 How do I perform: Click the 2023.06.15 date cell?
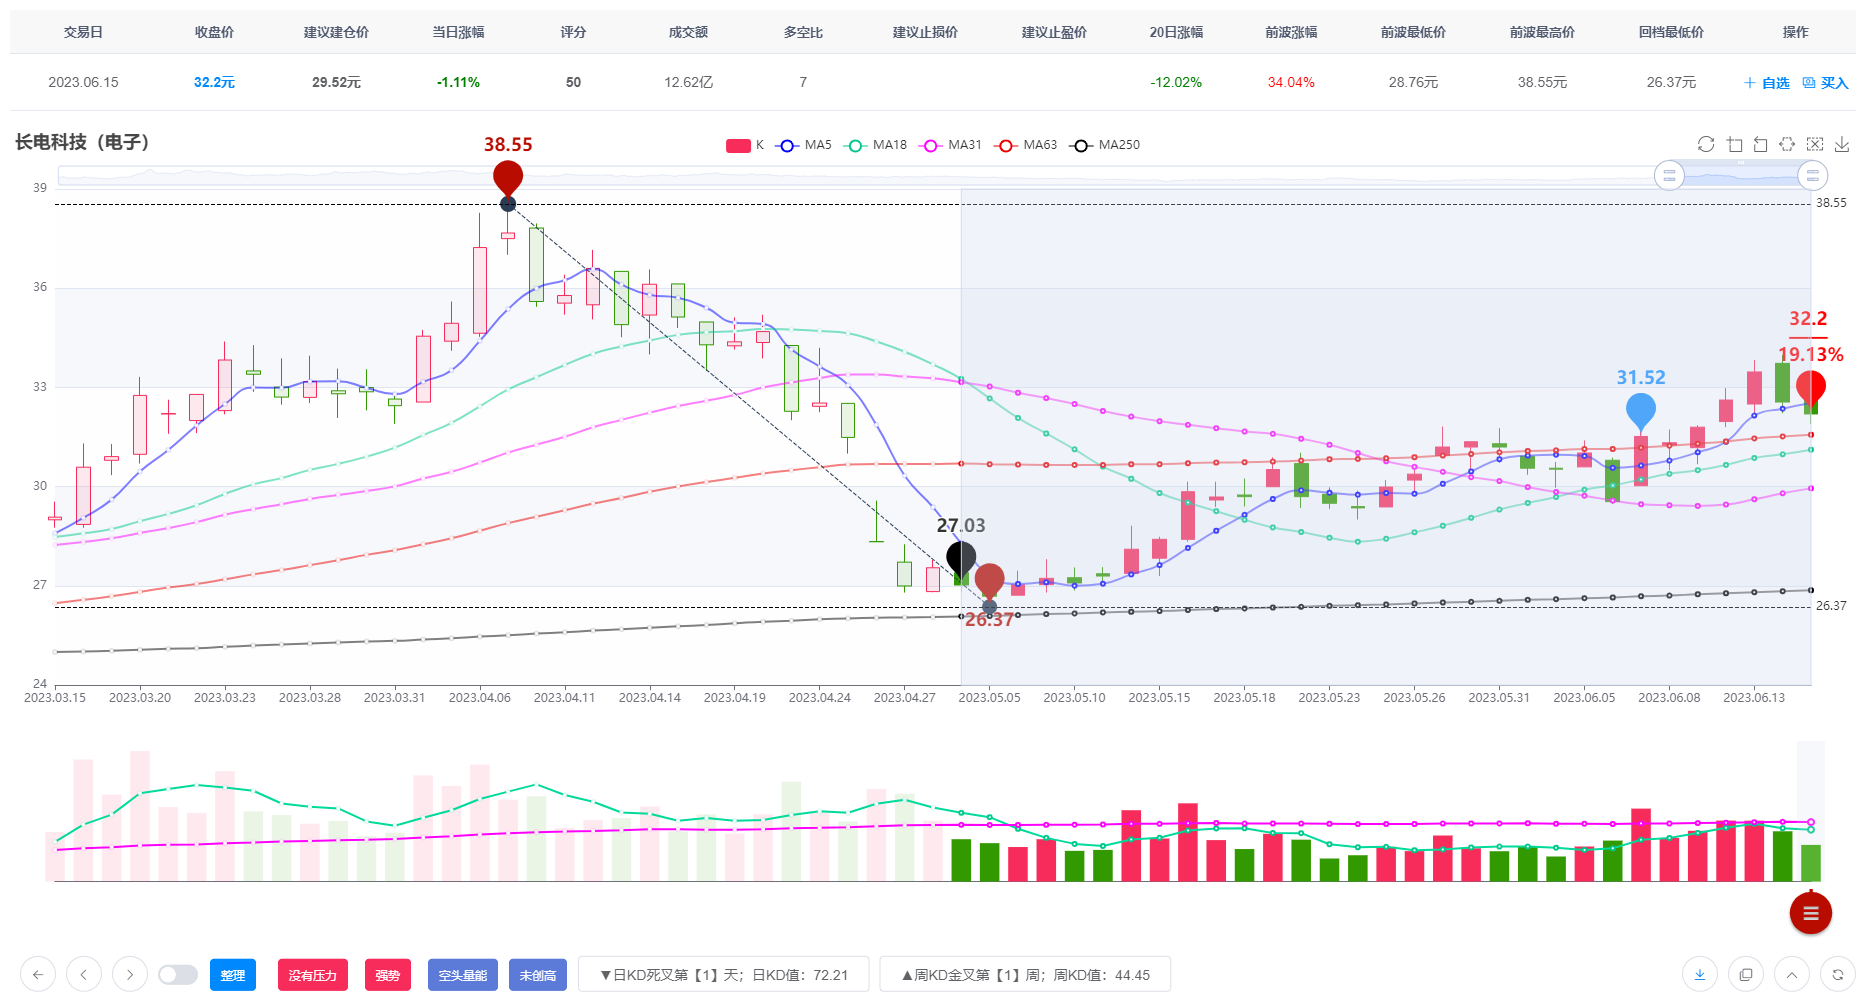point(83,82)
